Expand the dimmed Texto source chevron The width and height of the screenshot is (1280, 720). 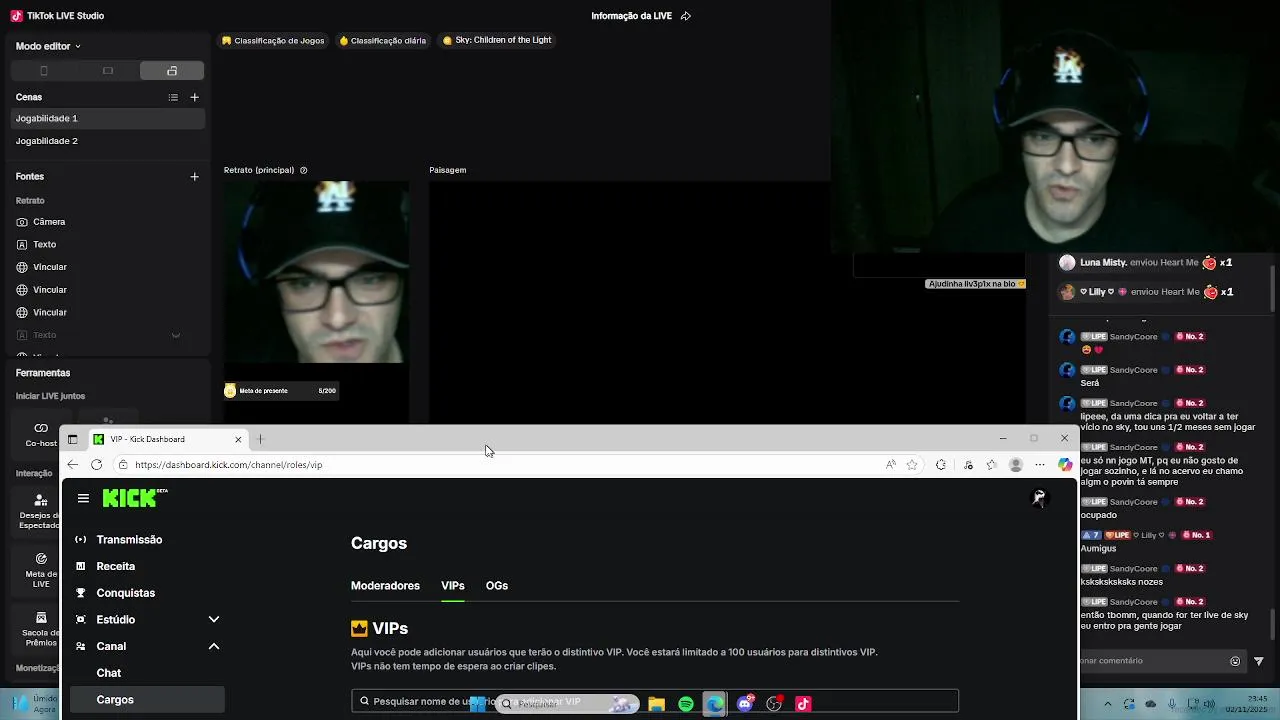pos(176,335)
